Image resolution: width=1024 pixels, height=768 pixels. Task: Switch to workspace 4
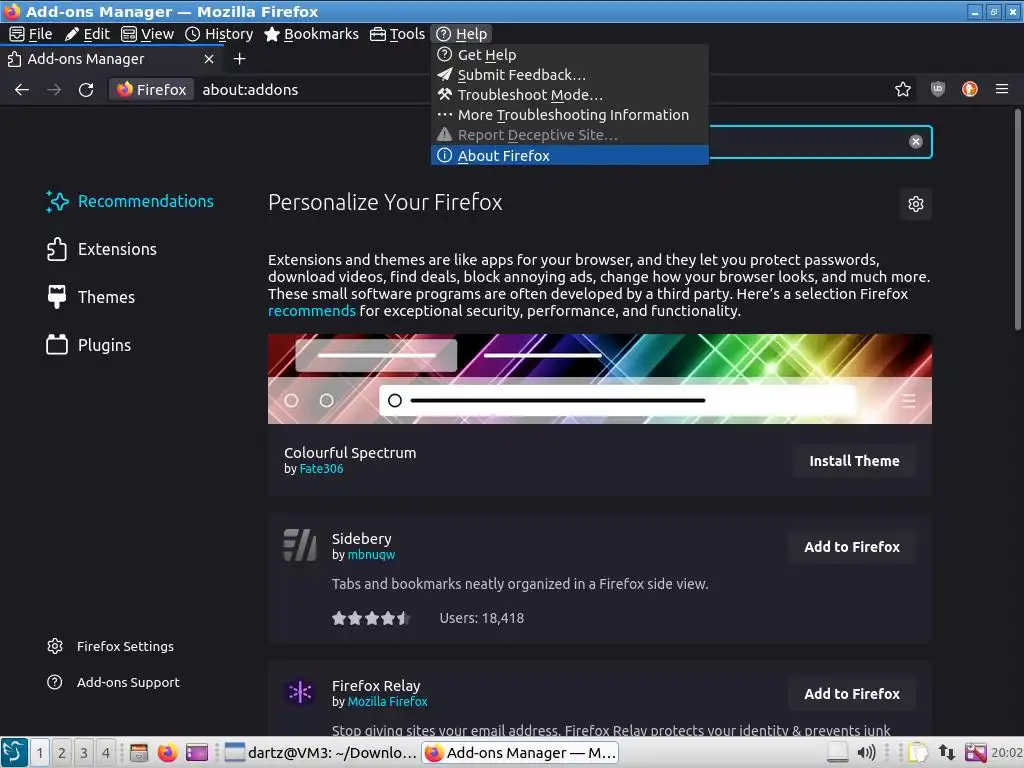click(x=106, y=752)
